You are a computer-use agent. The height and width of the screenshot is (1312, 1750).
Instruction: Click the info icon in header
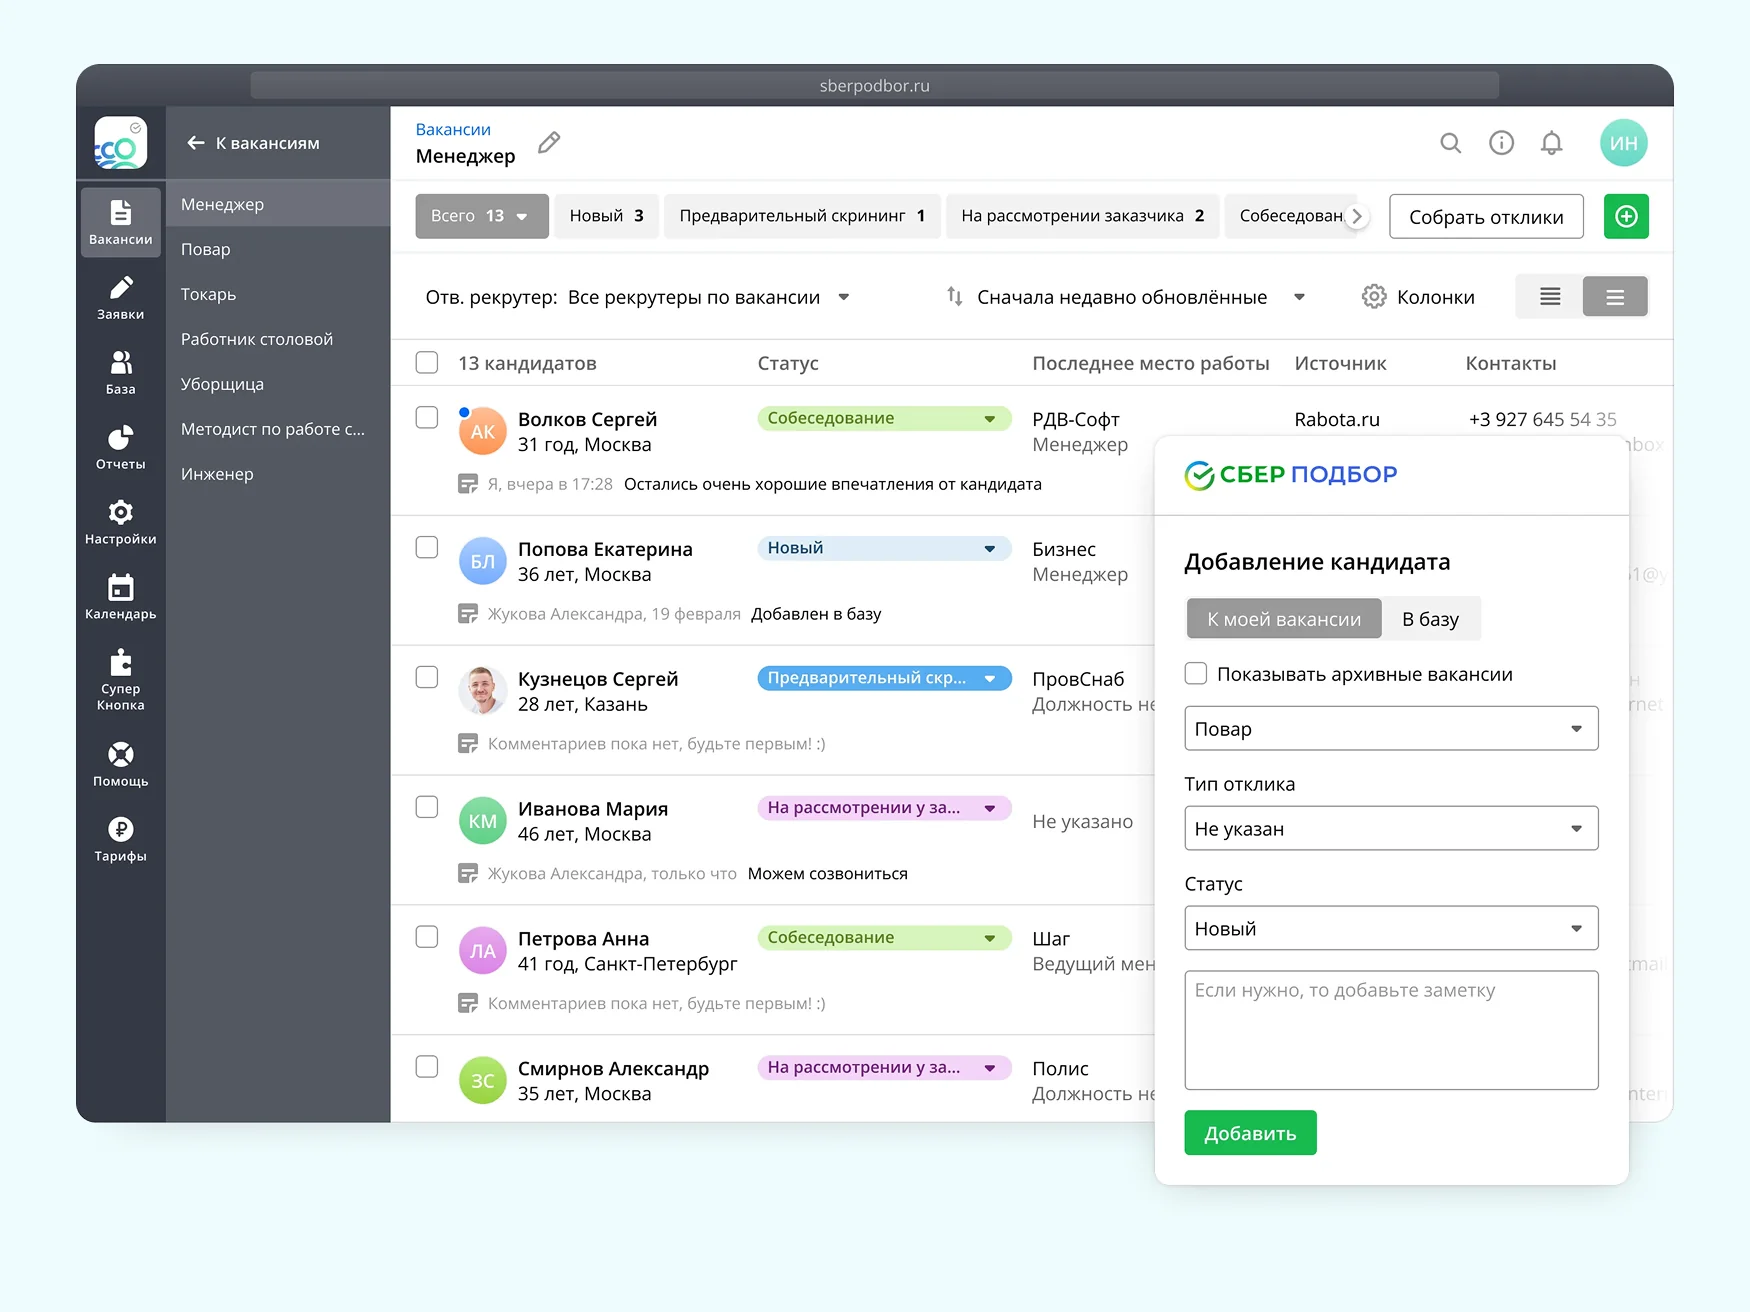[x=1501, y=143]
